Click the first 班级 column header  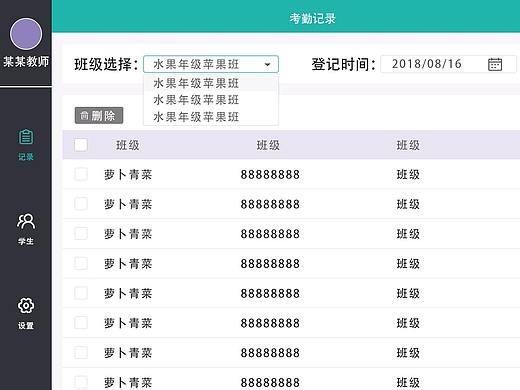(128, 145)
